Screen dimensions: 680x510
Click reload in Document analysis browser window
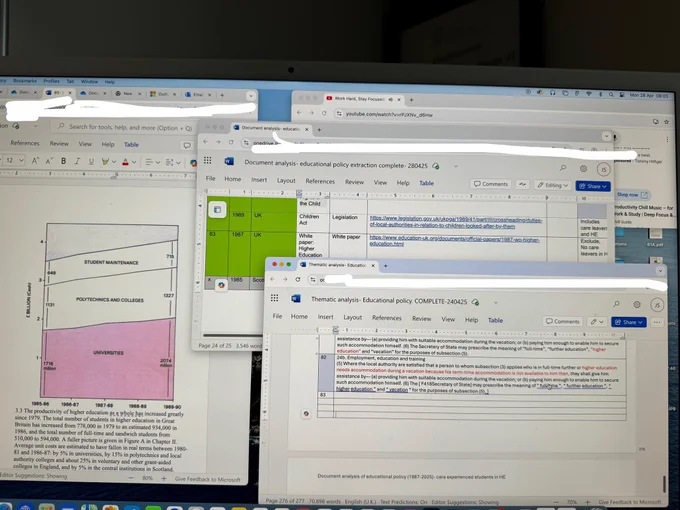[231, 142]
